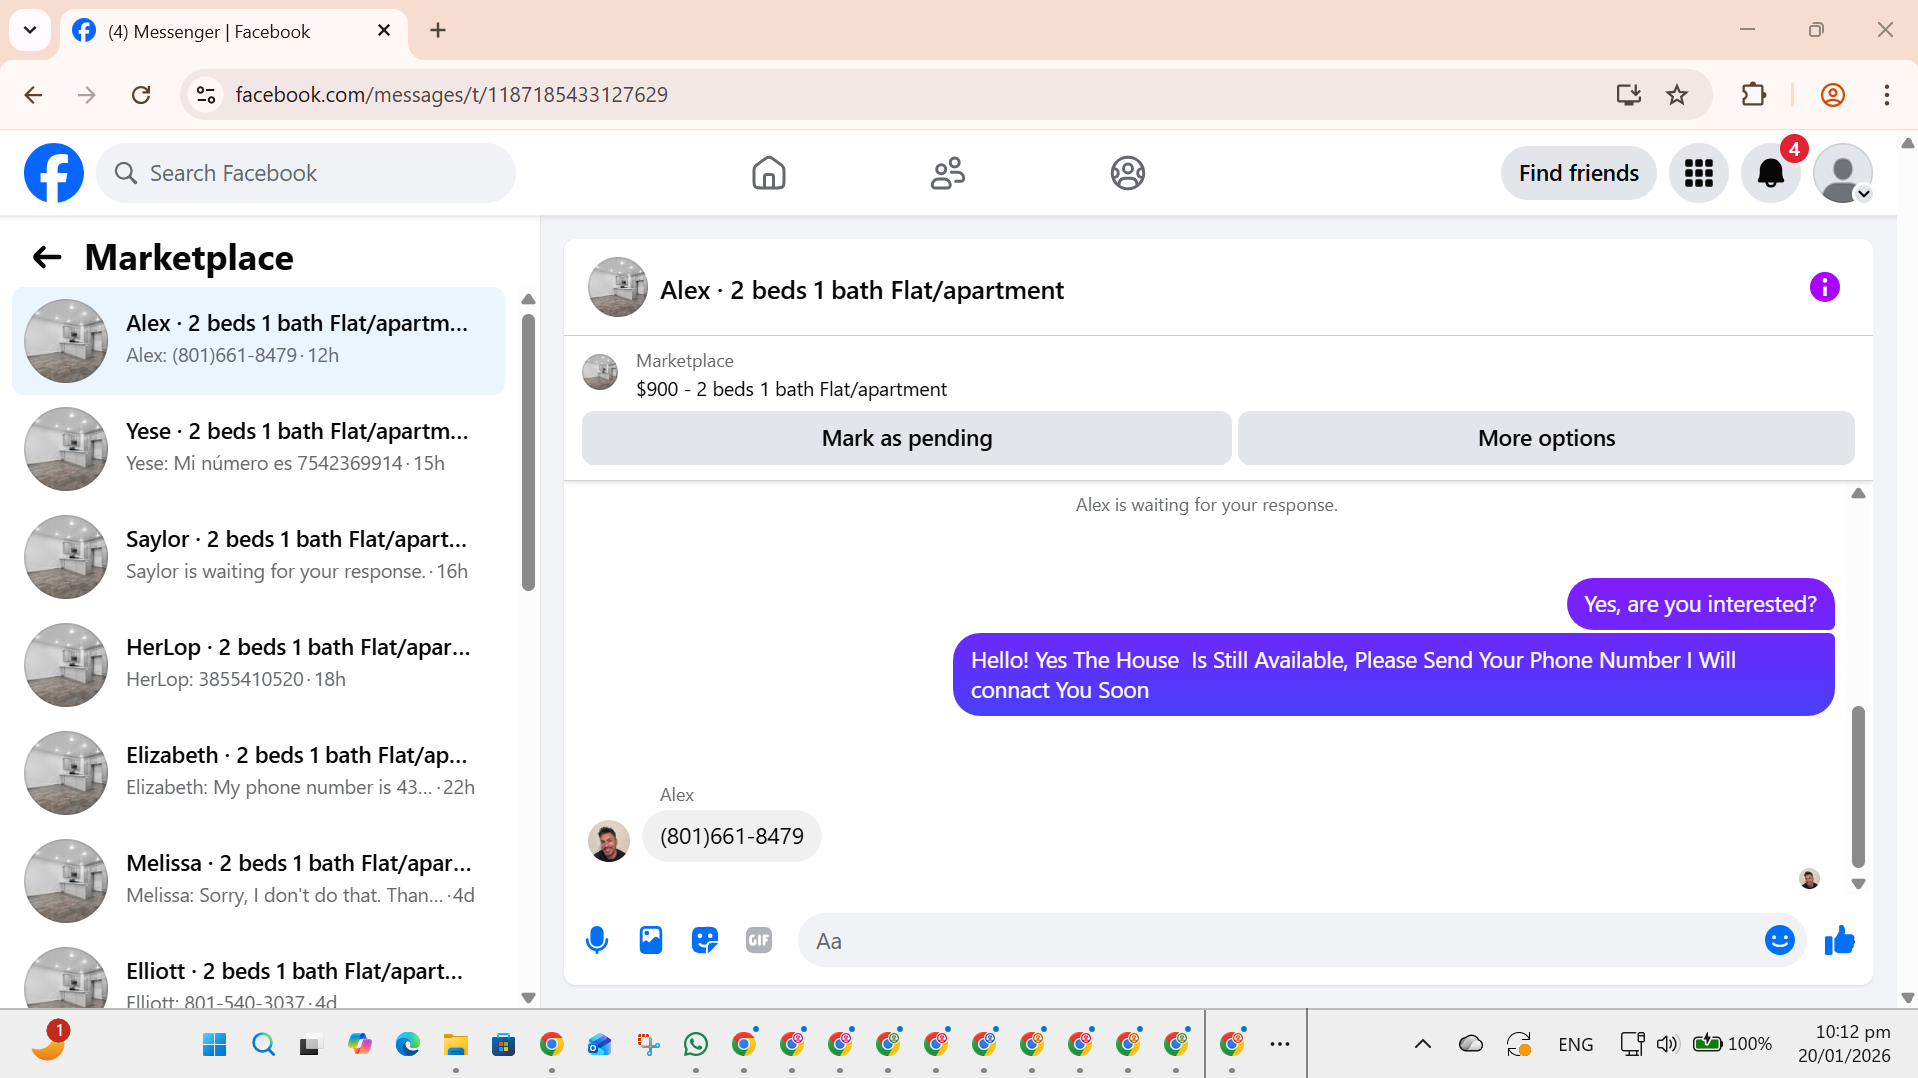Click the 'Yes, are you interested?' message
The image size is (1918, 1078).
[x=1700, y=604]
